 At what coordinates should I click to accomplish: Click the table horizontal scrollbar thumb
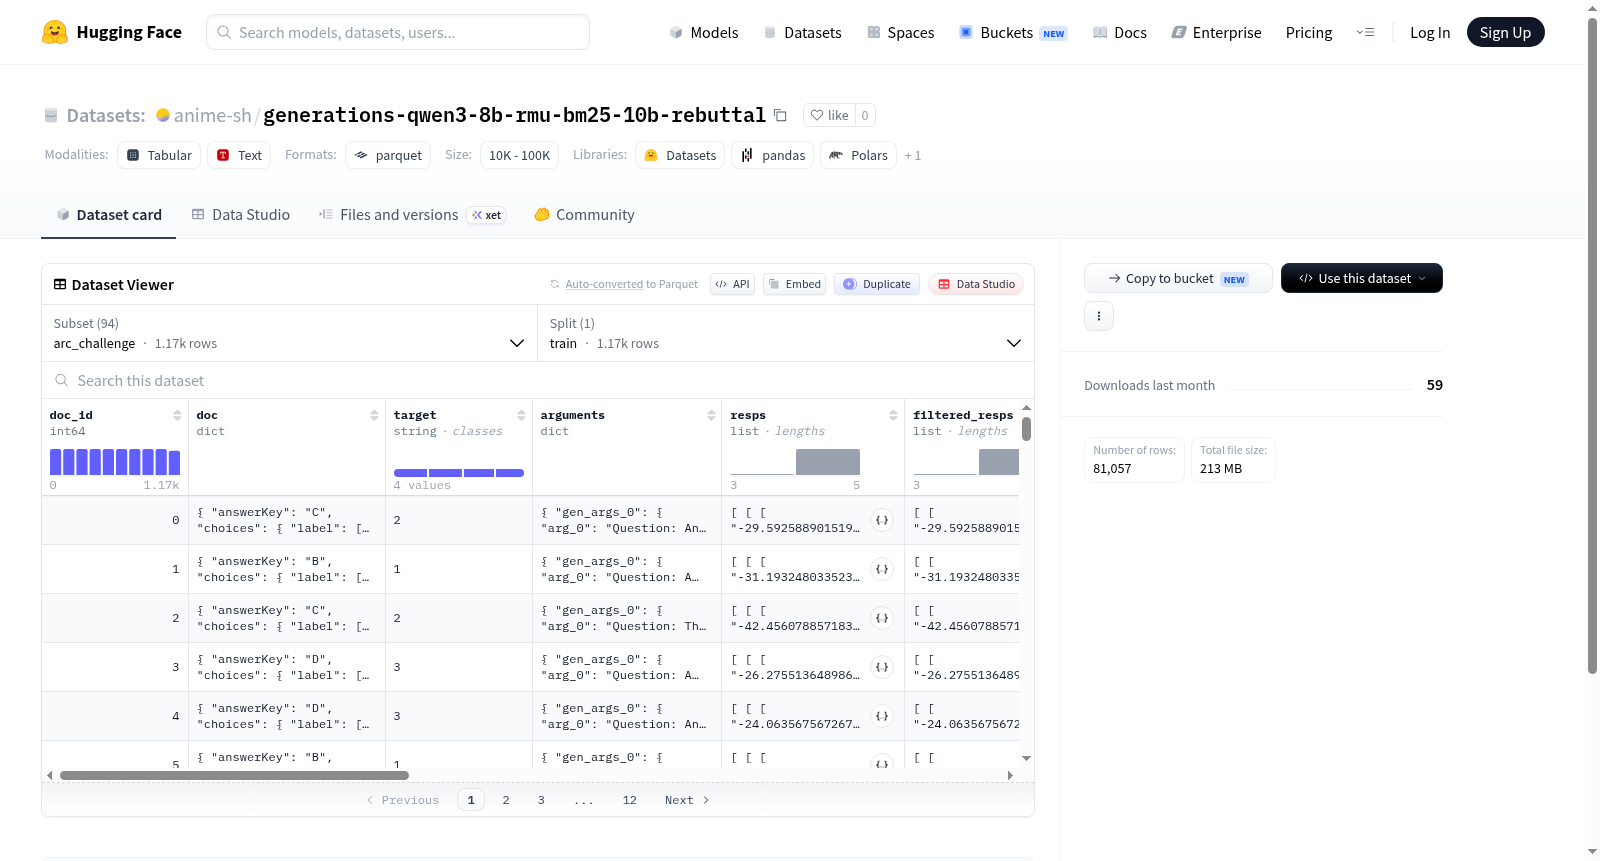pos(234,775)
